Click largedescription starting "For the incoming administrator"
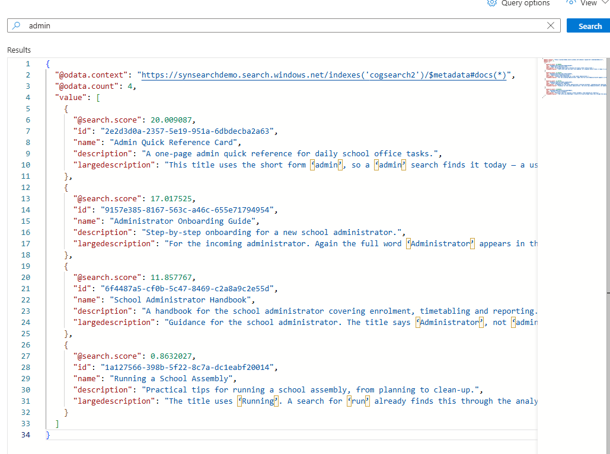Image resolution: width=610 pixels, height=454 pixels. click(x=305, y=244)
